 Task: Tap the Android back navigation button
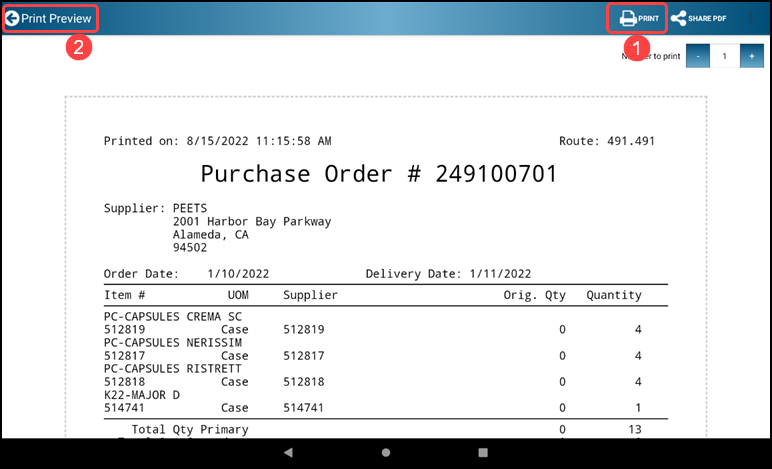pos(289,453)
